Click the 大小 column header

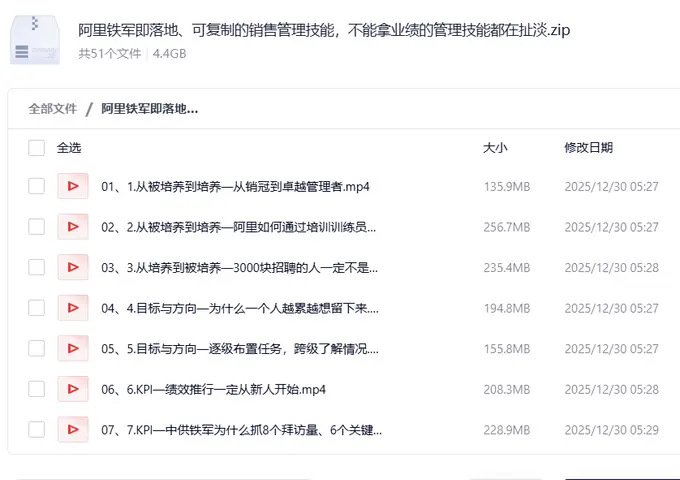[495, 148]
